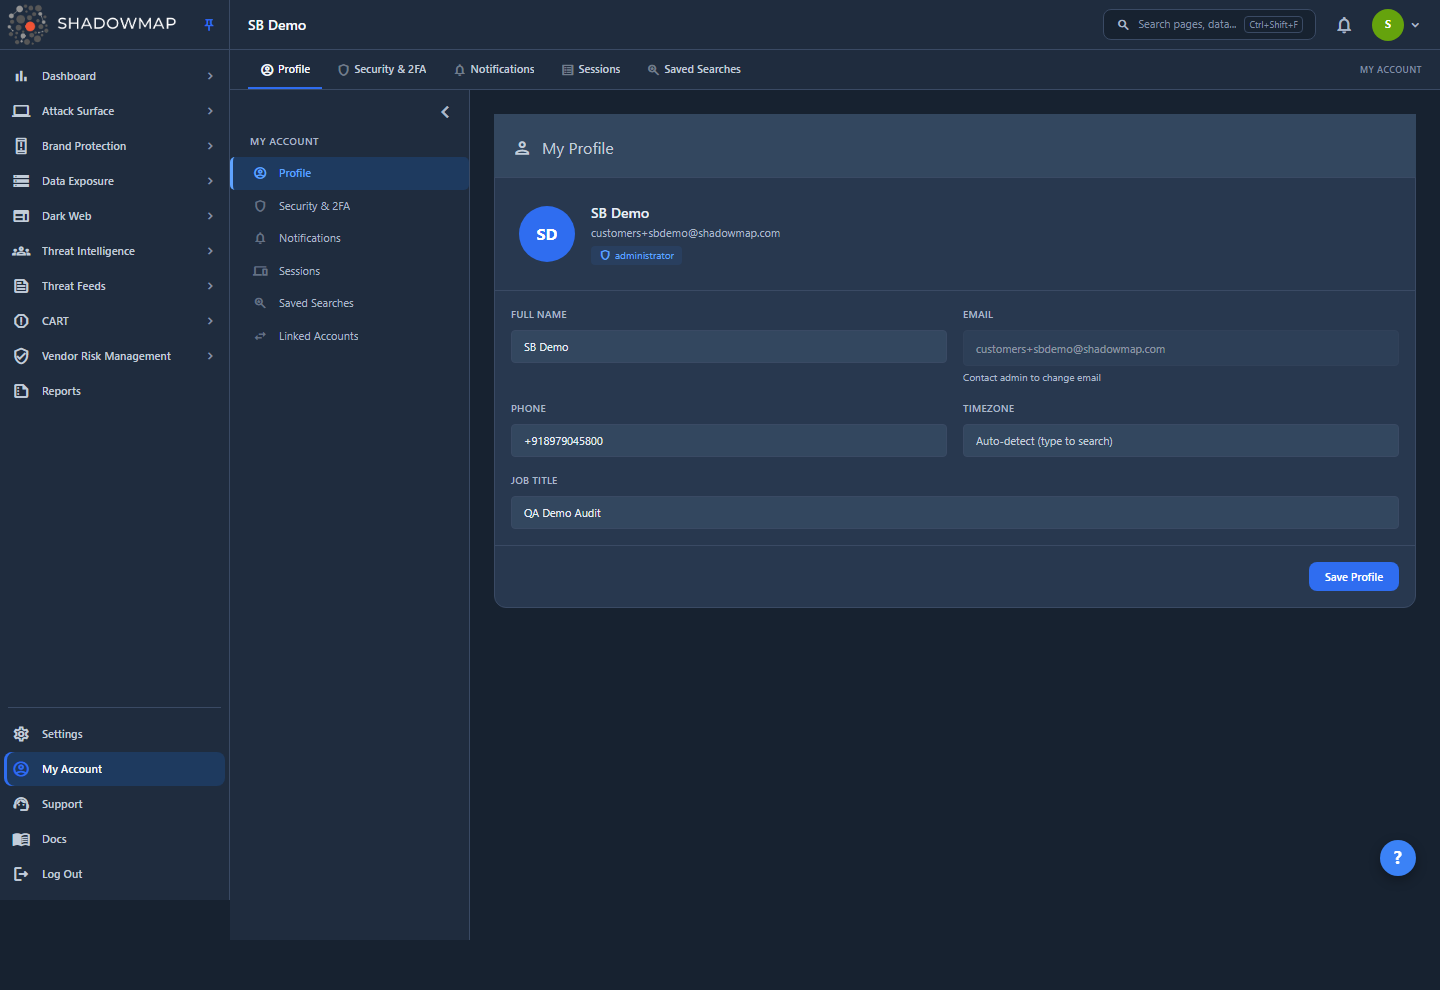Expand the Threat Intelligence chevron
Screen dimensions: 1440x990
click(210, 251)
